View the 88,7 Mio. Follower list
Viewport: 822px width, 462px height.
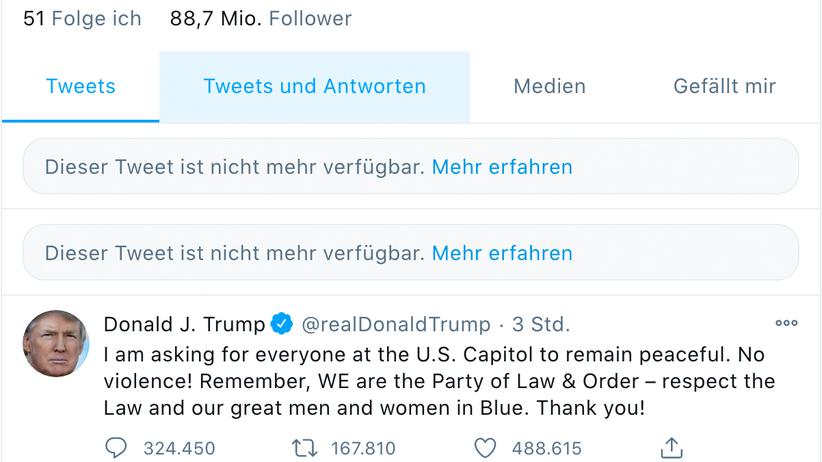tap(261, 19)
